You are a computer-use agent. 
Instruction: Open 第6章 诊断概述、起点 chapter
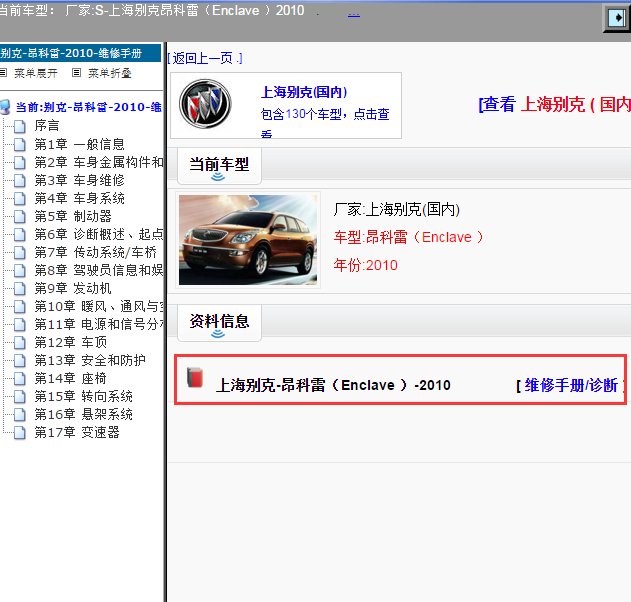(x=99, y=234)
